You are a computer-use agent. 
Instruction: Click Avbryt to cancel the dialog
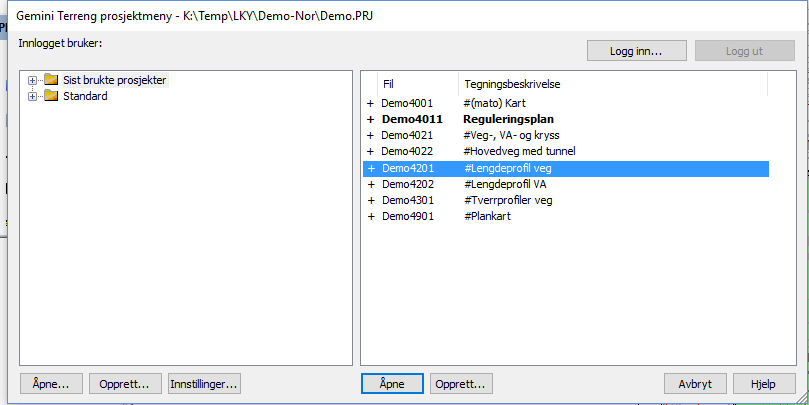[x=694, y=383]
